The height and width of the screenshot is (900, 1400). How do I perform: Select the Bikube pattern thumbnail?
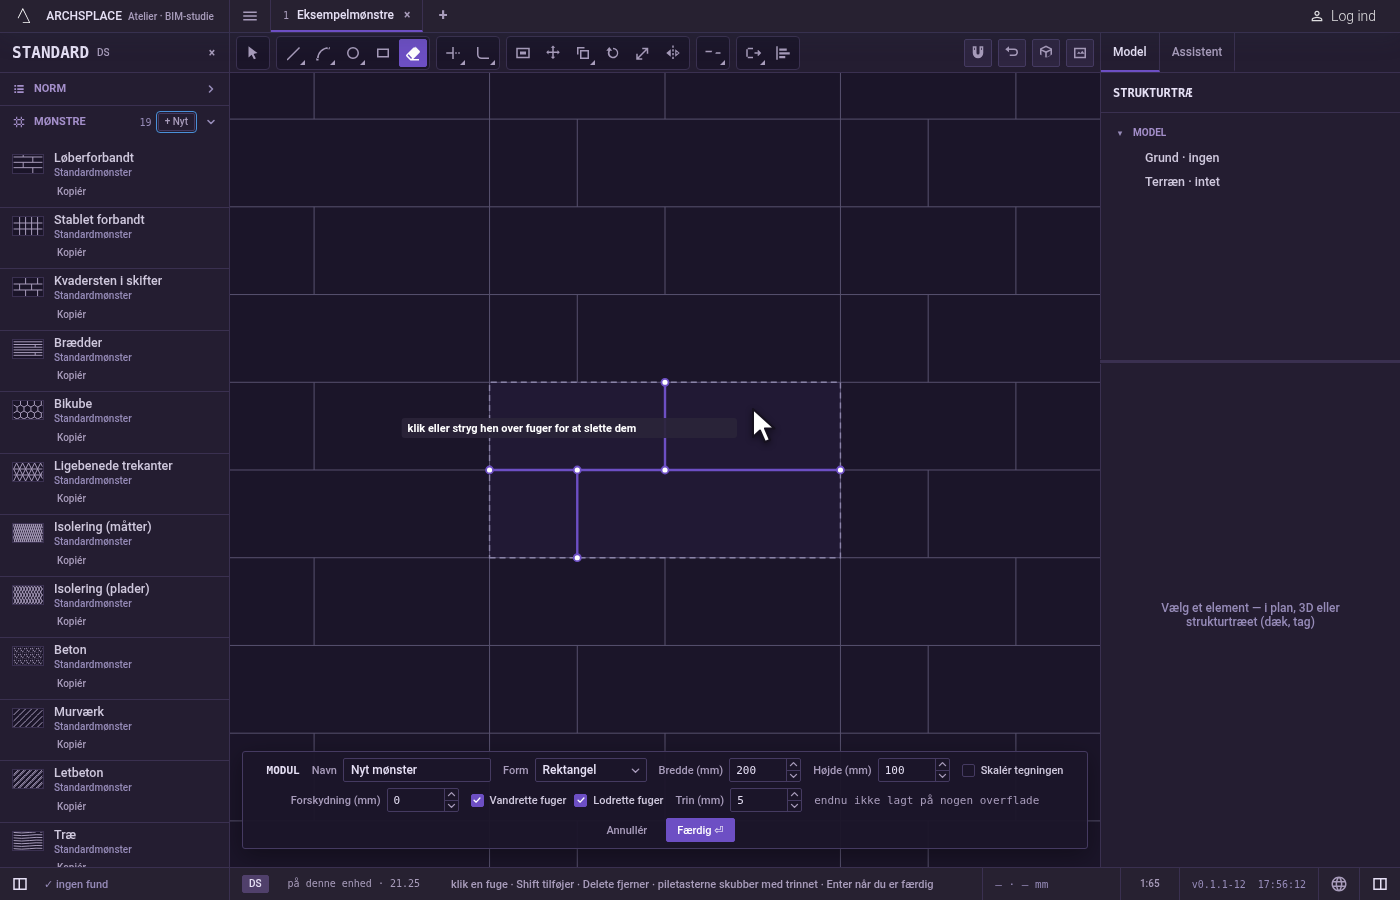[x=28, y=410]
